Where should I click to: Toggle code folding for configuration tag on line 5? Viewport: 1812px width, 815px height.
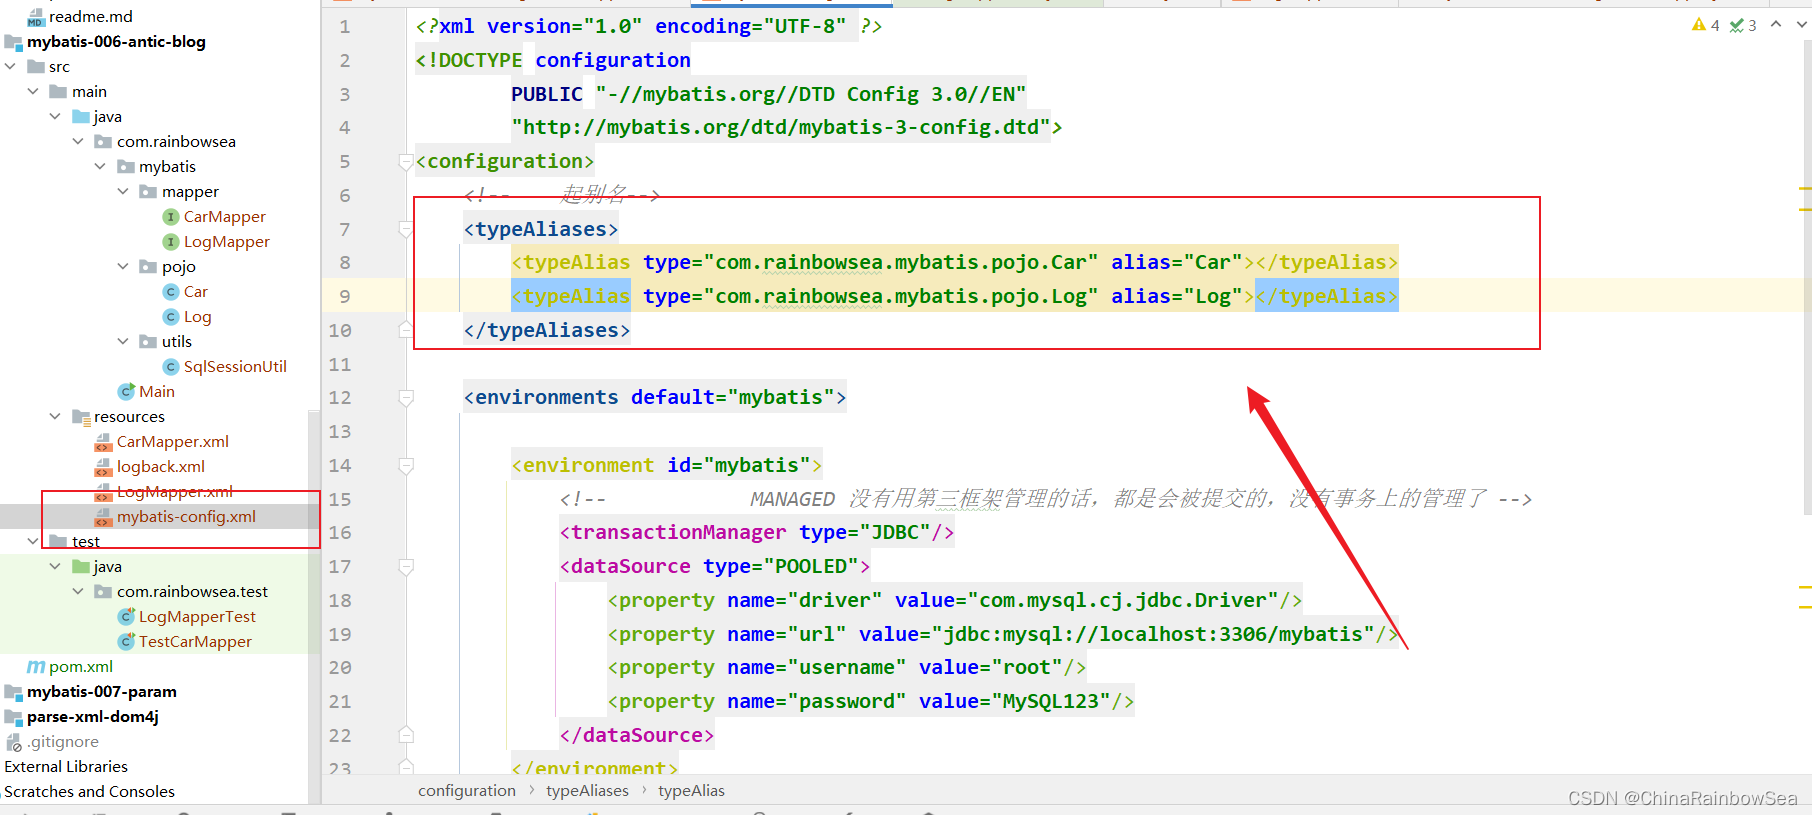[406, 162]
